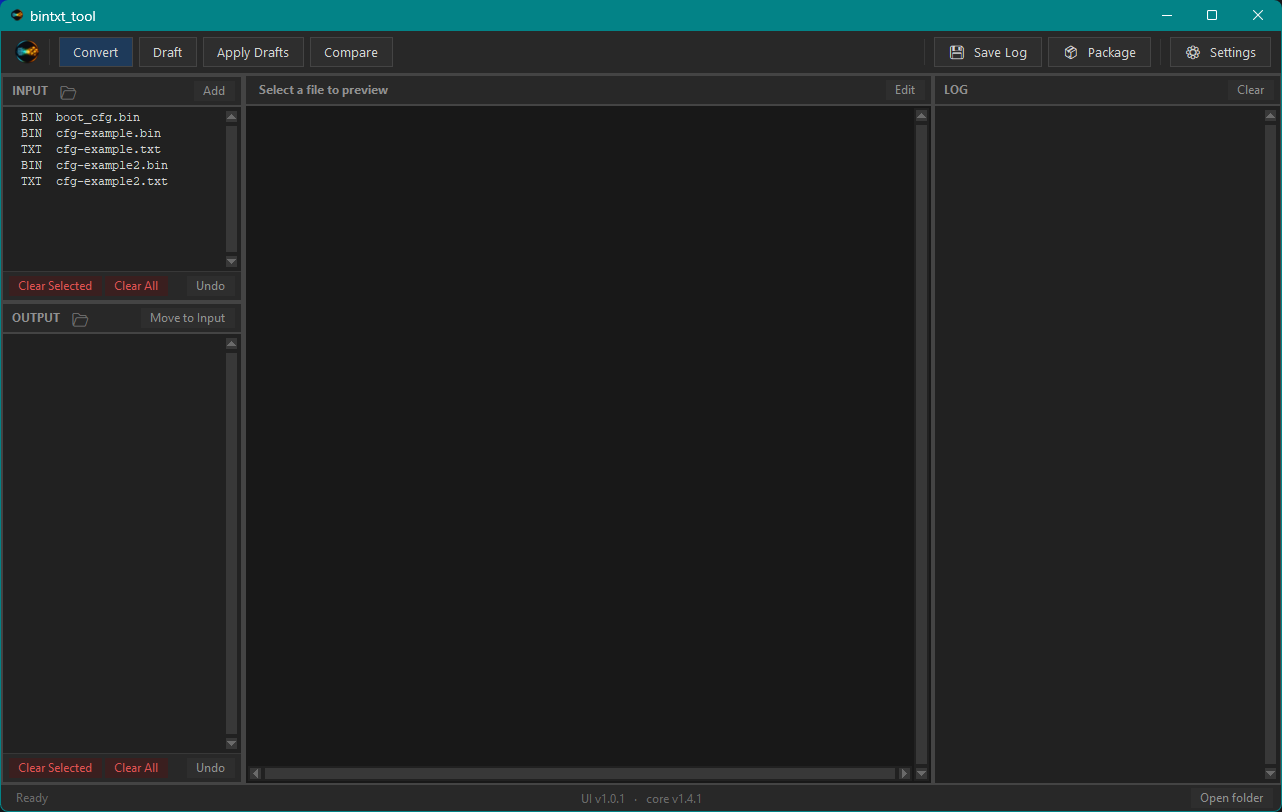Click the OUTPUT list scroll-down arrow
Screen dimensions: 1282x812
(x=231, y=743)
